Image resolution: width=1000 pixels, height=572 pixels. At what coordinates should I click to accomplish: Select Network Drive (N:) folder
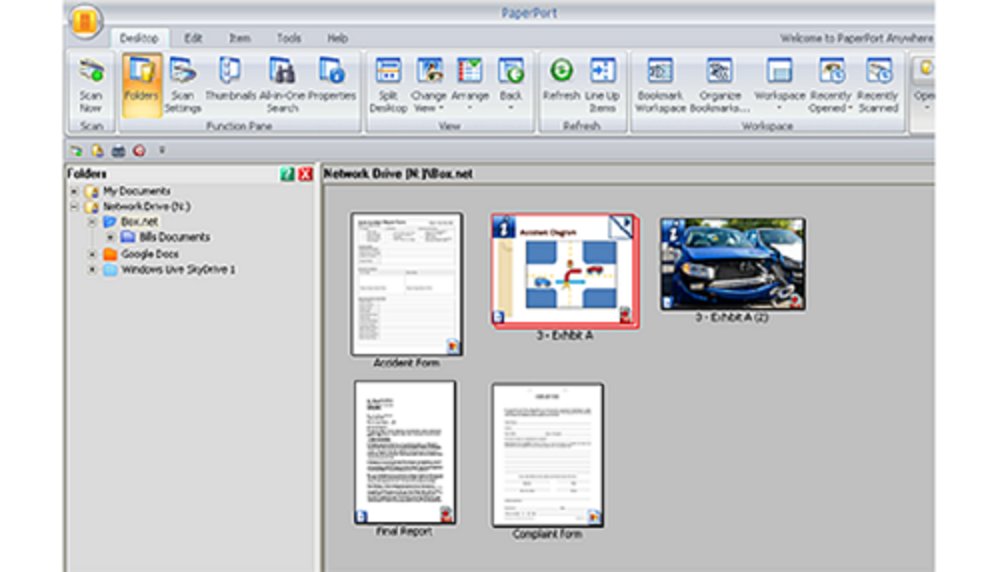138,207
